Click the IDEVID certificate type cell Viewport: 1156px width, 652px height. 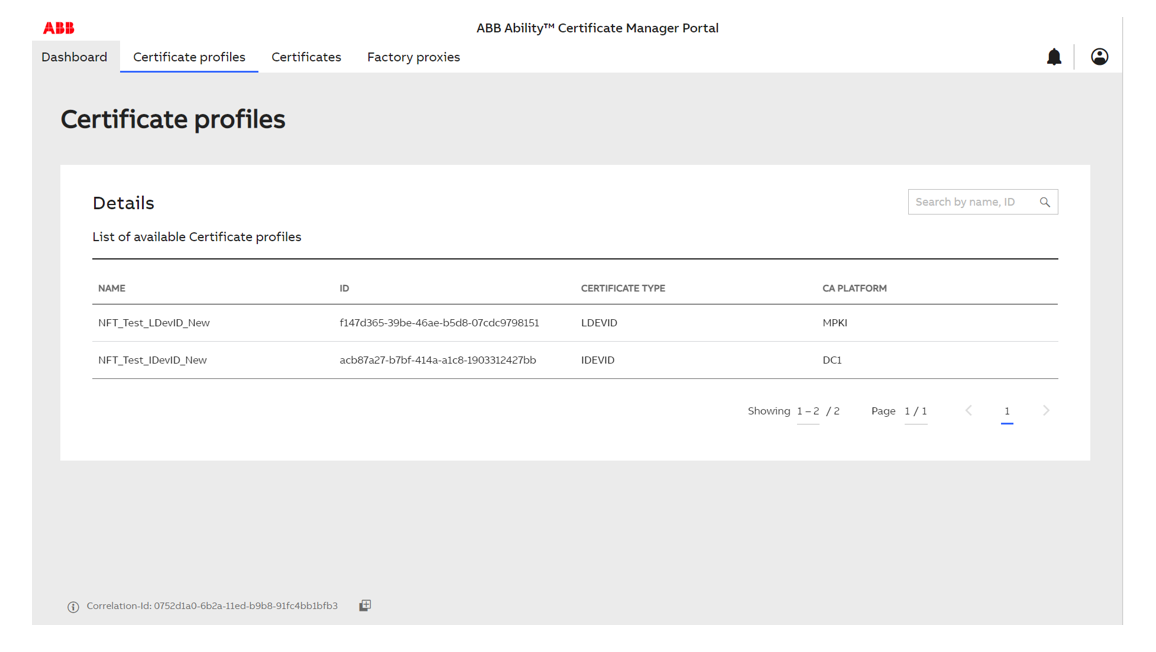[598, 360]
